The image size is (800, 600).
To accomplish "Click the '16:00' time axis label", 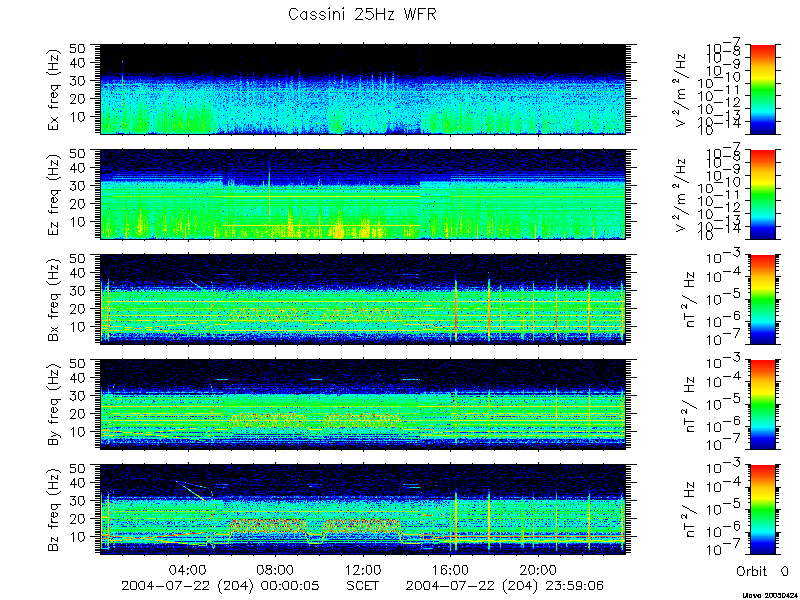I will [x=451, y=569].
